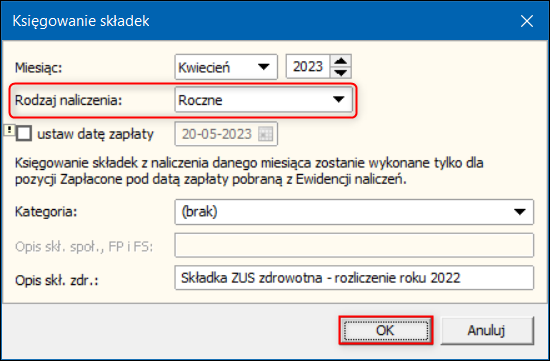Click the (brak) value in Kategoria
This screenshot has width=550, height=361.
tap(199, 212)
